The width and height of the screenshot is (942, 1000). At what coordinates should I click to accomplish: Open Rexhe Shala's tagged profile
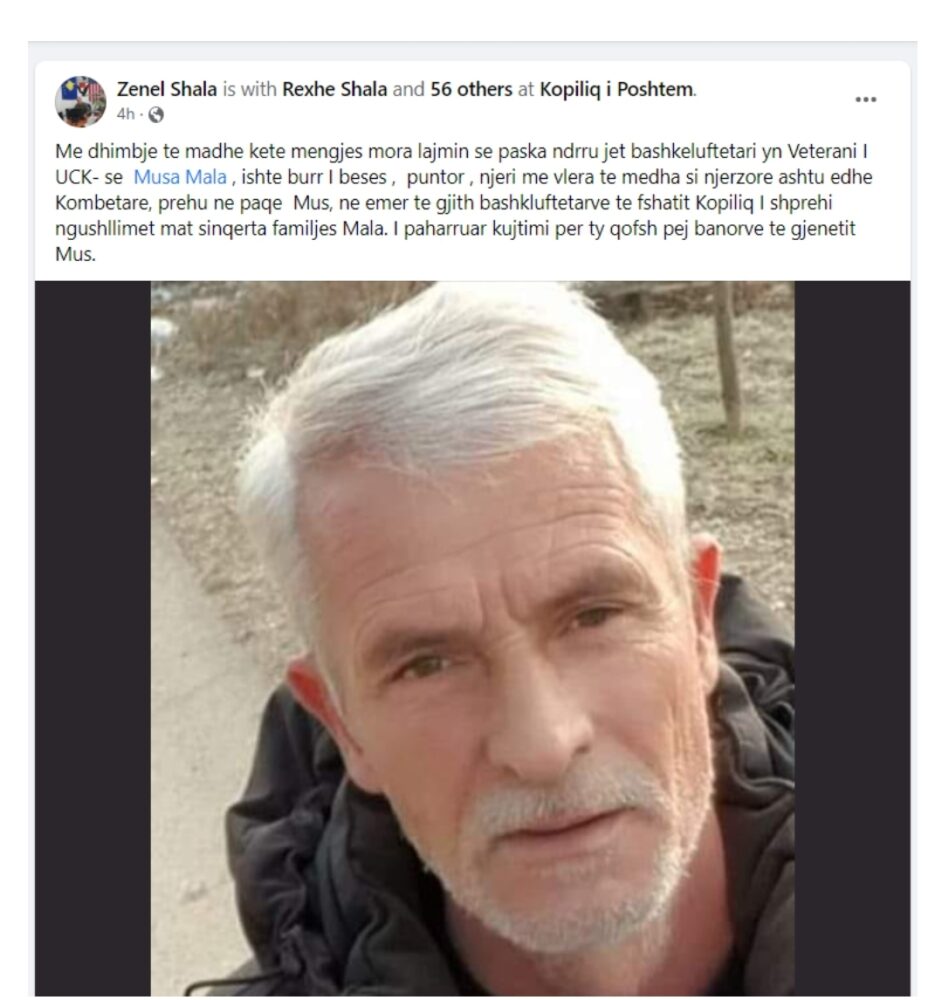click(334, 89)
